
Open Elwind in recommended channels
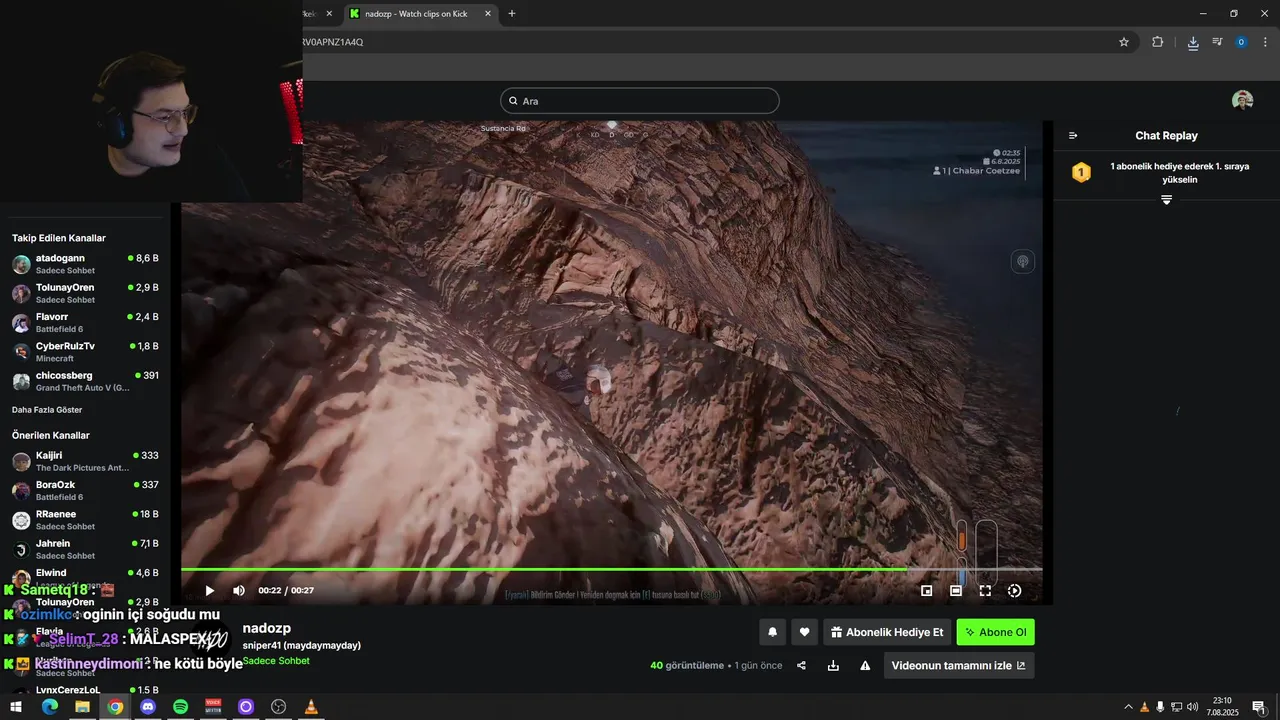85,578
